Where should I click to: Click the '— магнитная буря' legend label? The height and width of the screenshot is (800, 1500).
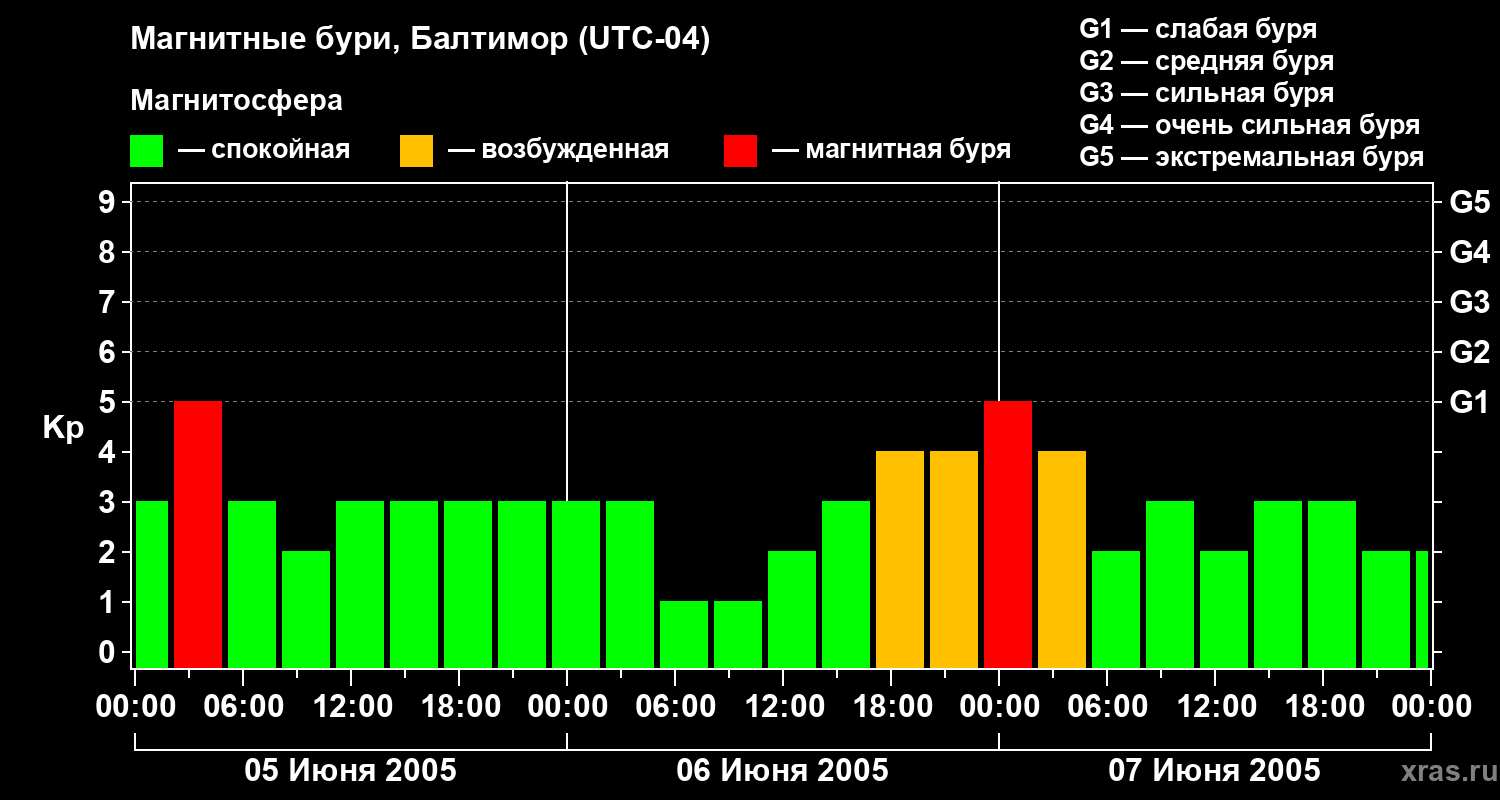[892, 150]
